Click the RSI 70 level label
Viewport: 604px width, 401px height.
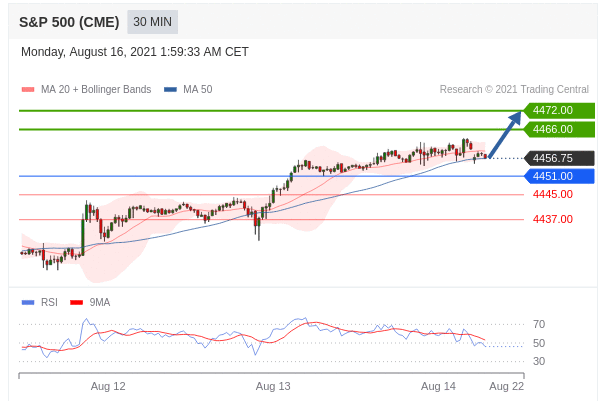[539, 324]
